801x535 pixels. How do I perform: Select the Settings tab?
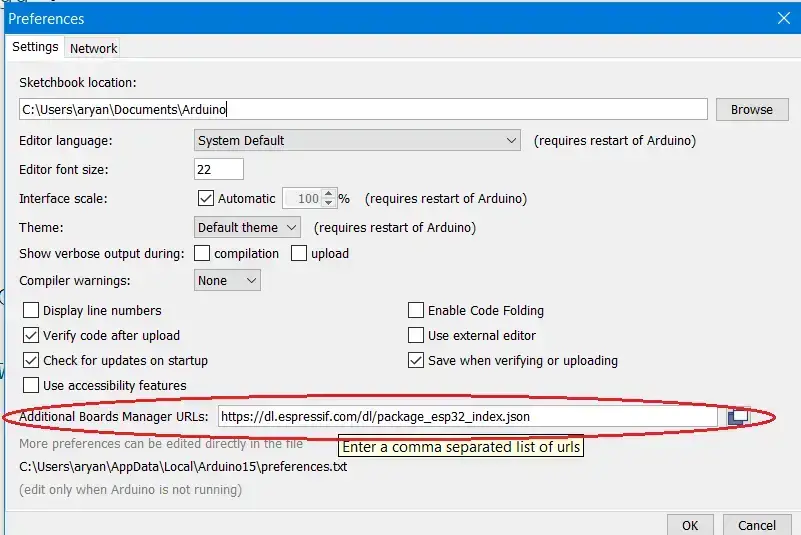[x=35, y=47]
